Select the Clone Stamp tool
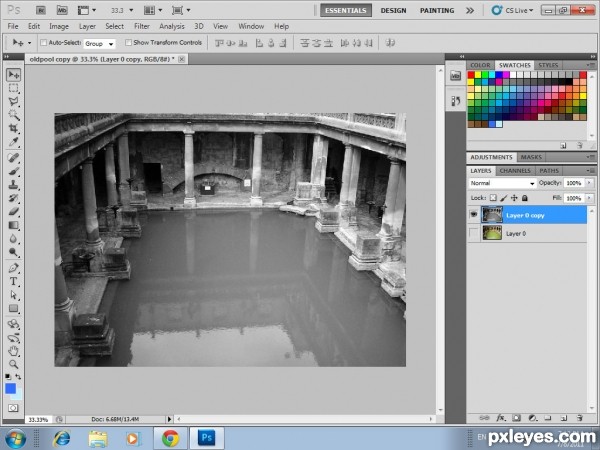Viewport: 600px width, 450px height. (x=13, y=184)
